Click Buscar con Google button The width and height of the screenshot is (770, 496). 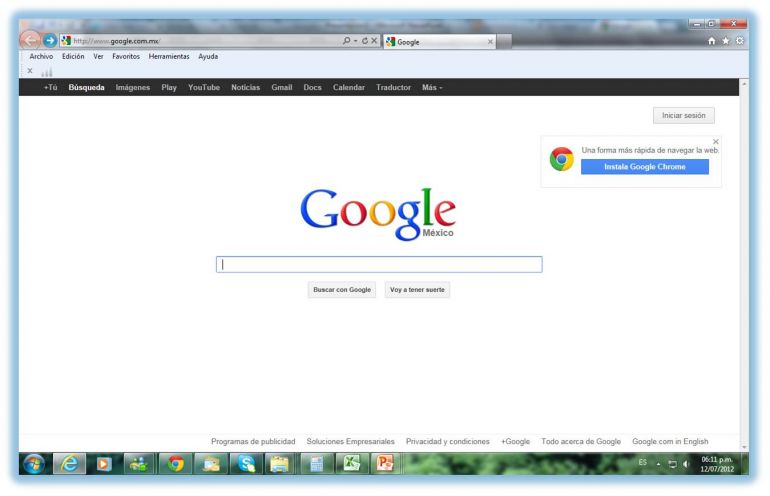[x=342, y=290]
